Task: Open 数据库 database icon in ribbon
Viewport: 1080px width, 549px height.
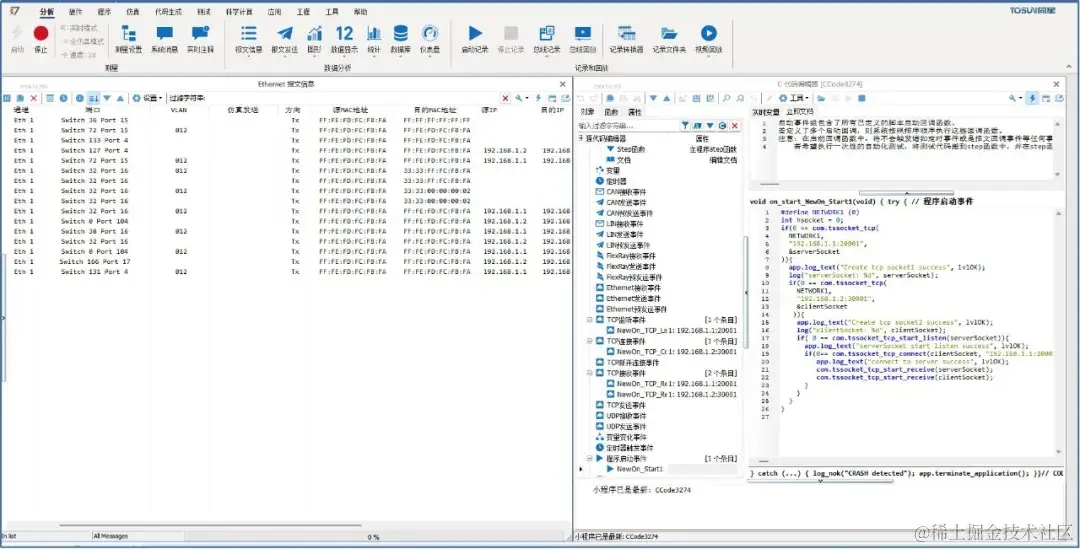Action: point(401,39)
